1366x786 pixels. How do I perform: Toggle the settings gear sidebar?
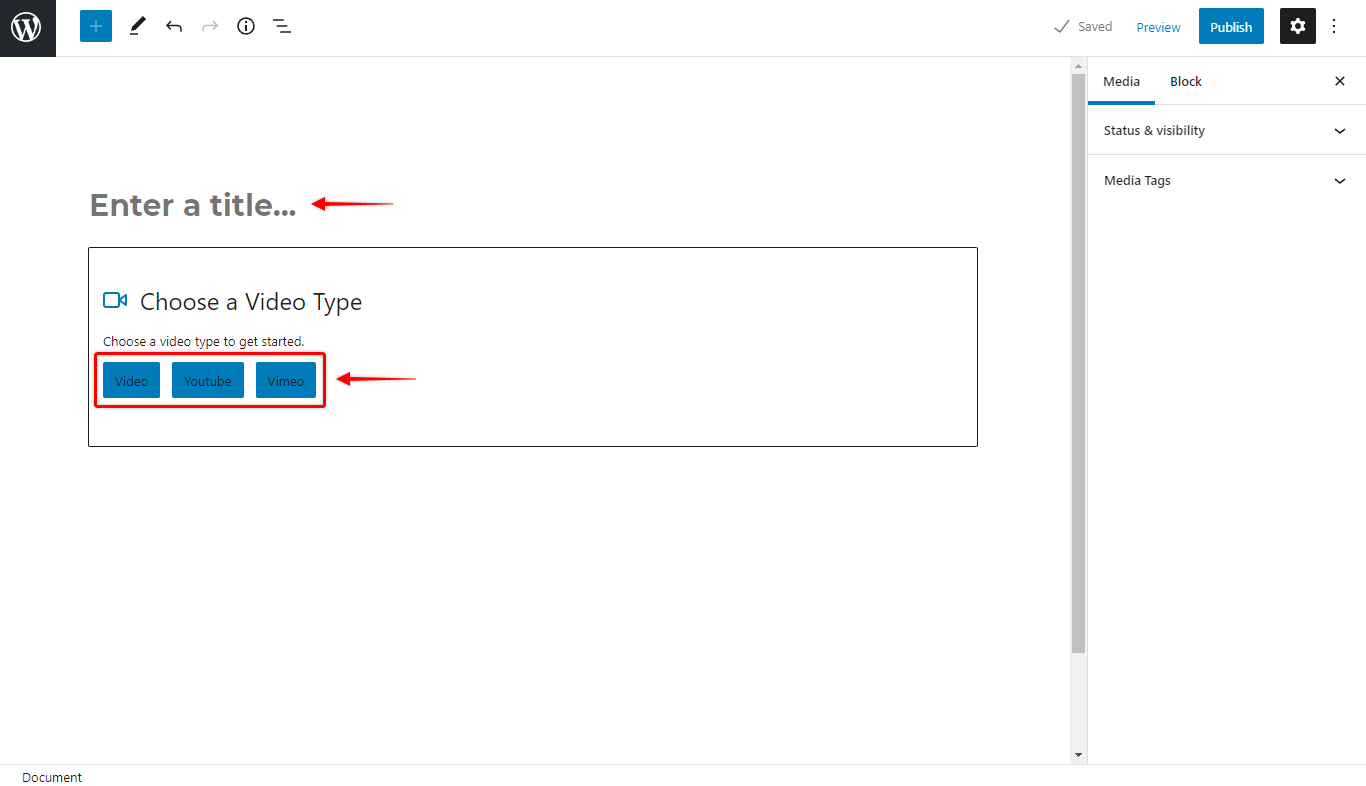point(1298,27)
